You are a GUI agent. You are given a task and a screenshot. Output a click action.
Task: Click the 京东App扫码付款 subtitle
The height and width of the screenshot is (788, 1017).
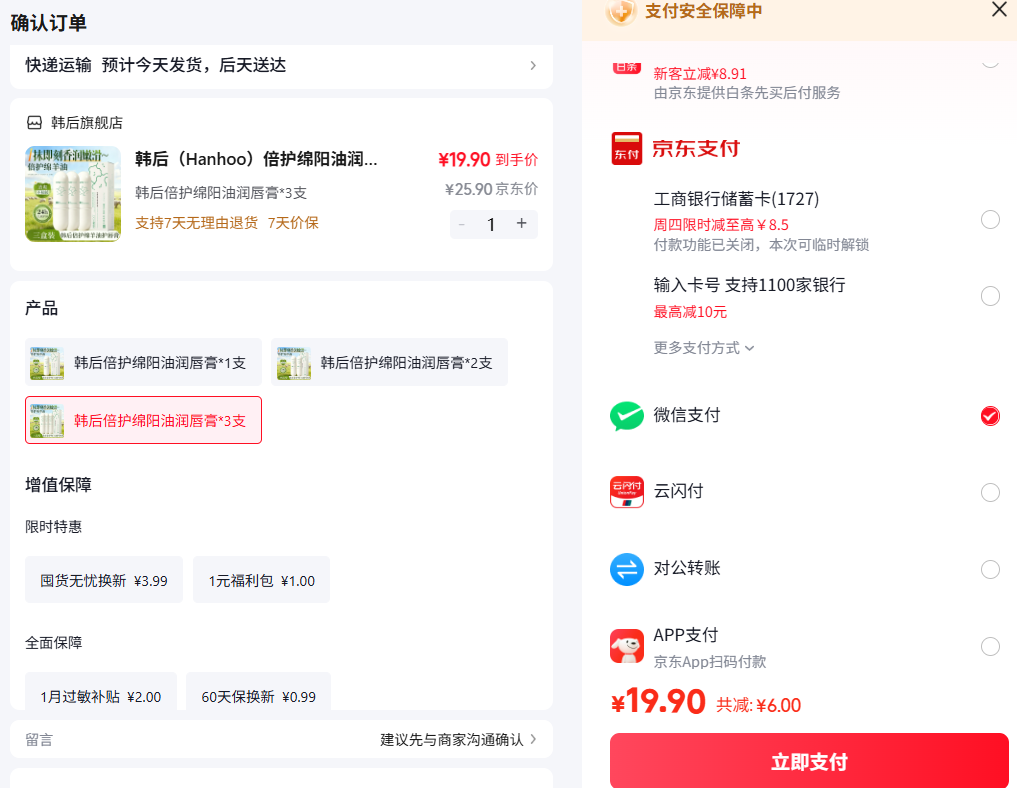(710, 662)
